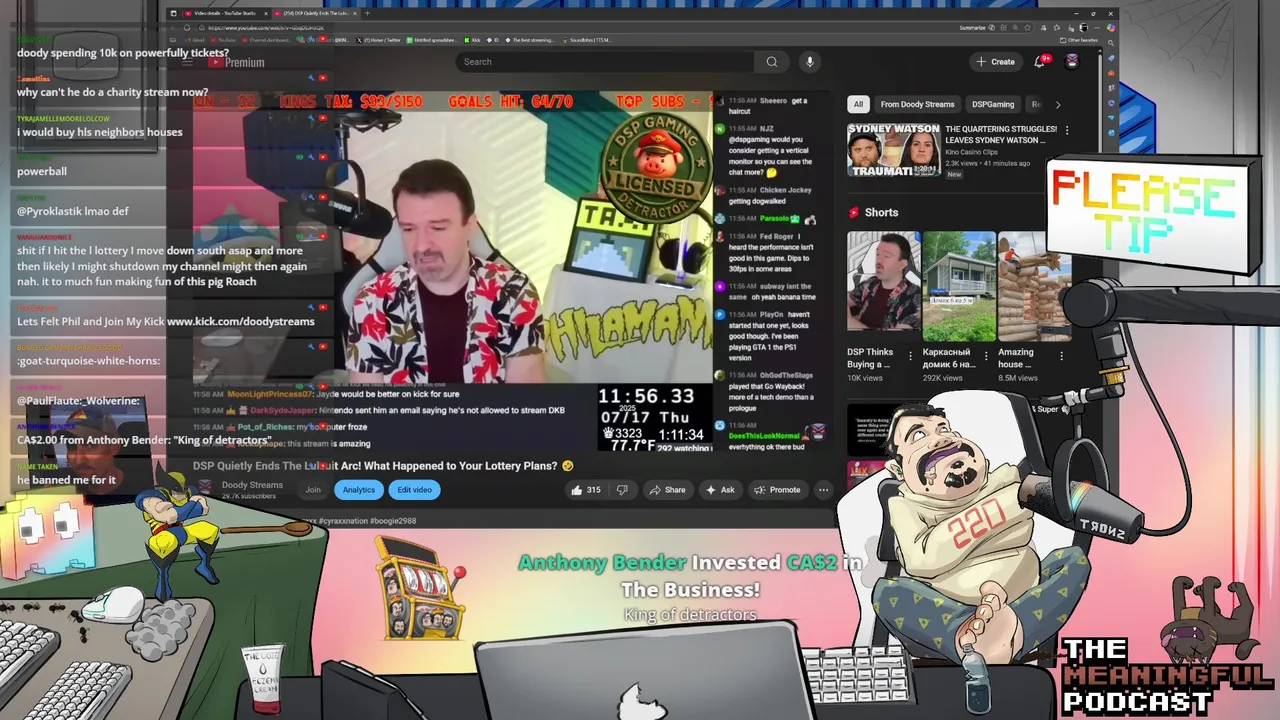Open Doody Streams channel name link
The width and height of the screenshot is (1280, 720).
pos(252,485)
